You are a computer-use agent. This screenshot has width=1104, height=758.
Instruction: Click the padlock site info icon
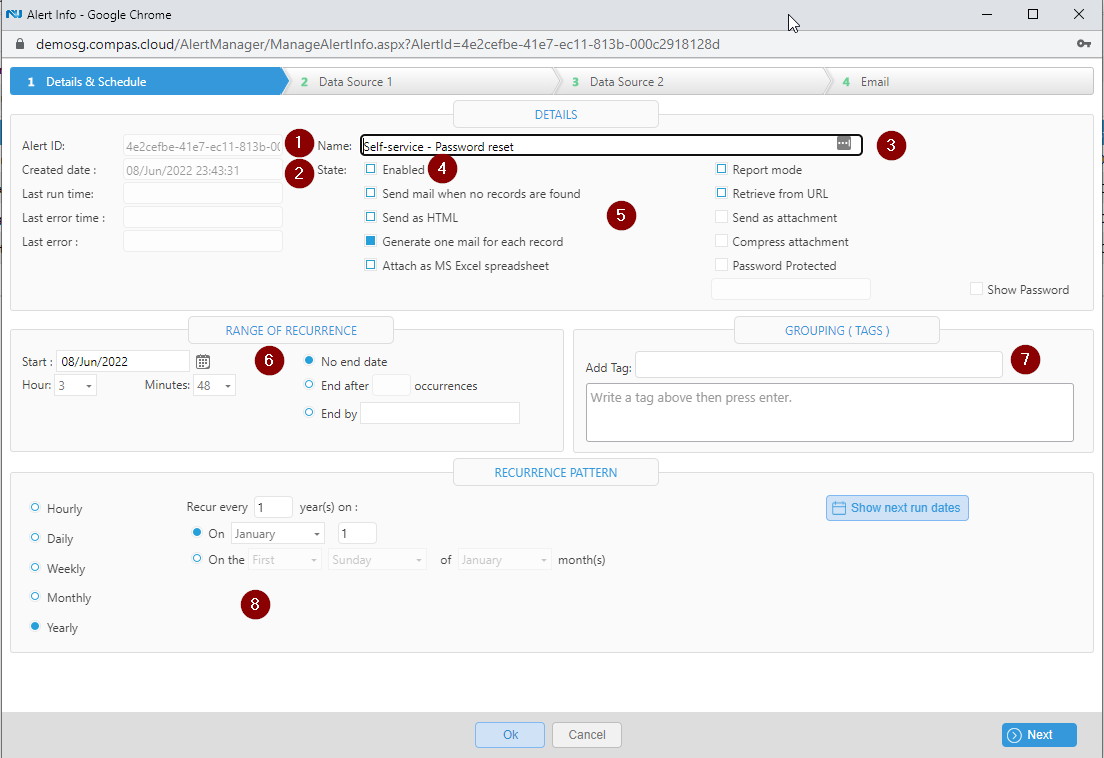tap(20, 44)
